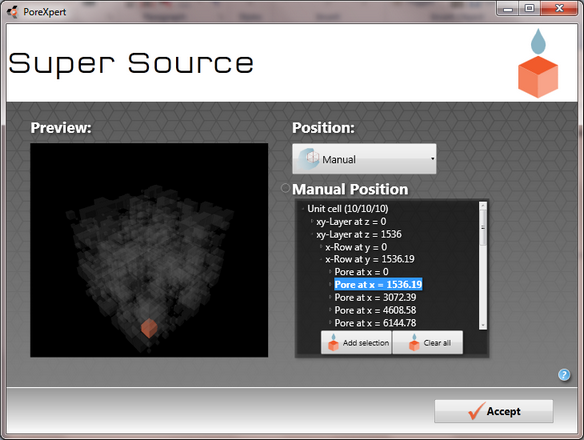Click the PoreXpert title bar app icon
584x440 pixels.
click(12, 12)
